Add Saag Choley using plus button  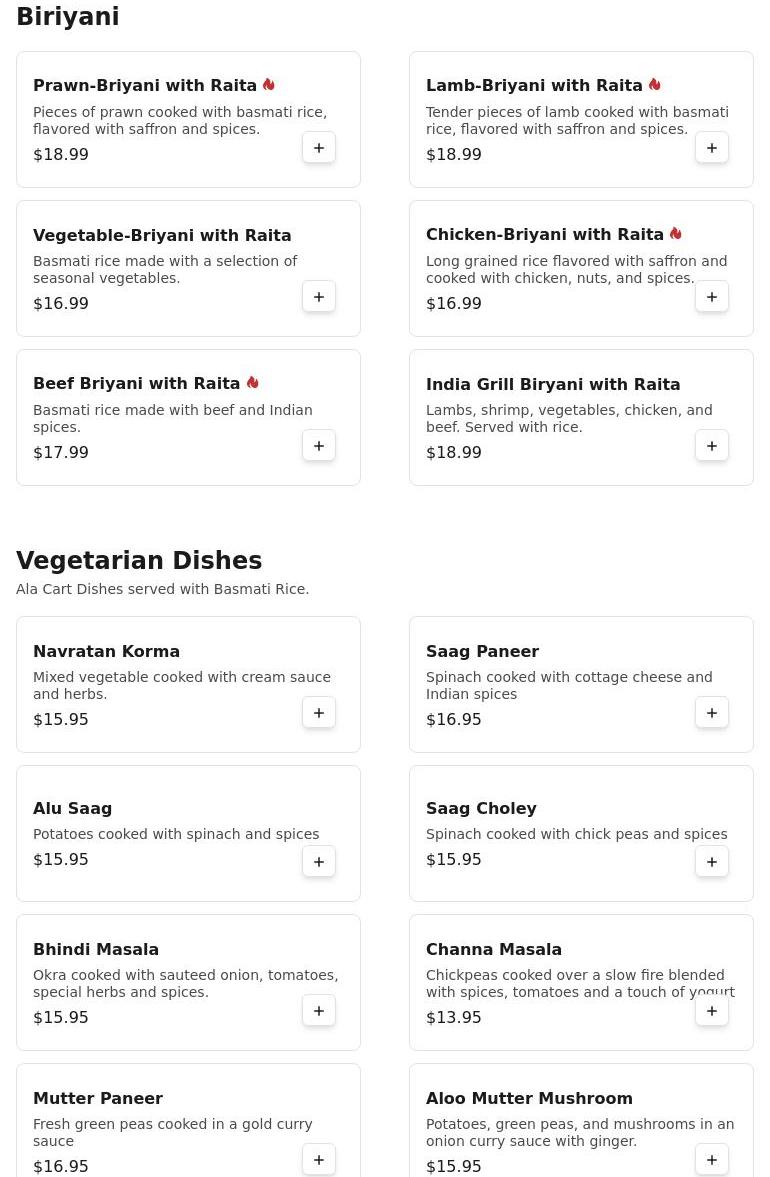(x=712, y=862)
